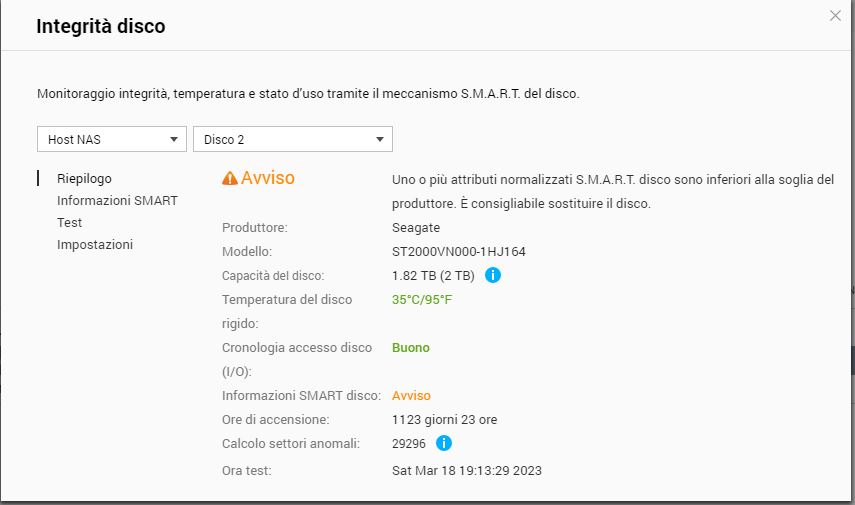Click the Seagate manufacturer name
Image resolution: width=855 pixels, height=505 pixels.
(x=416, y=228)
